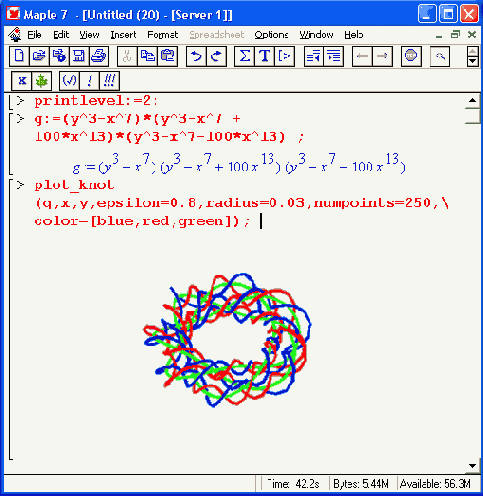
Task: Insert text with the T icon
Action: 264,56
